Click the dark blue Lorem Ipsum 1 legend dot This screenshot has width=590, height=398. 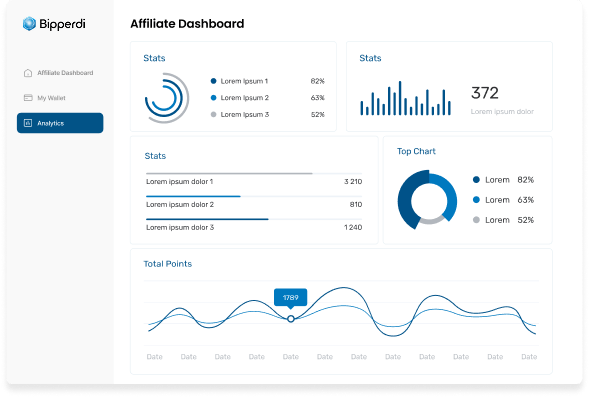coord(213,81)
